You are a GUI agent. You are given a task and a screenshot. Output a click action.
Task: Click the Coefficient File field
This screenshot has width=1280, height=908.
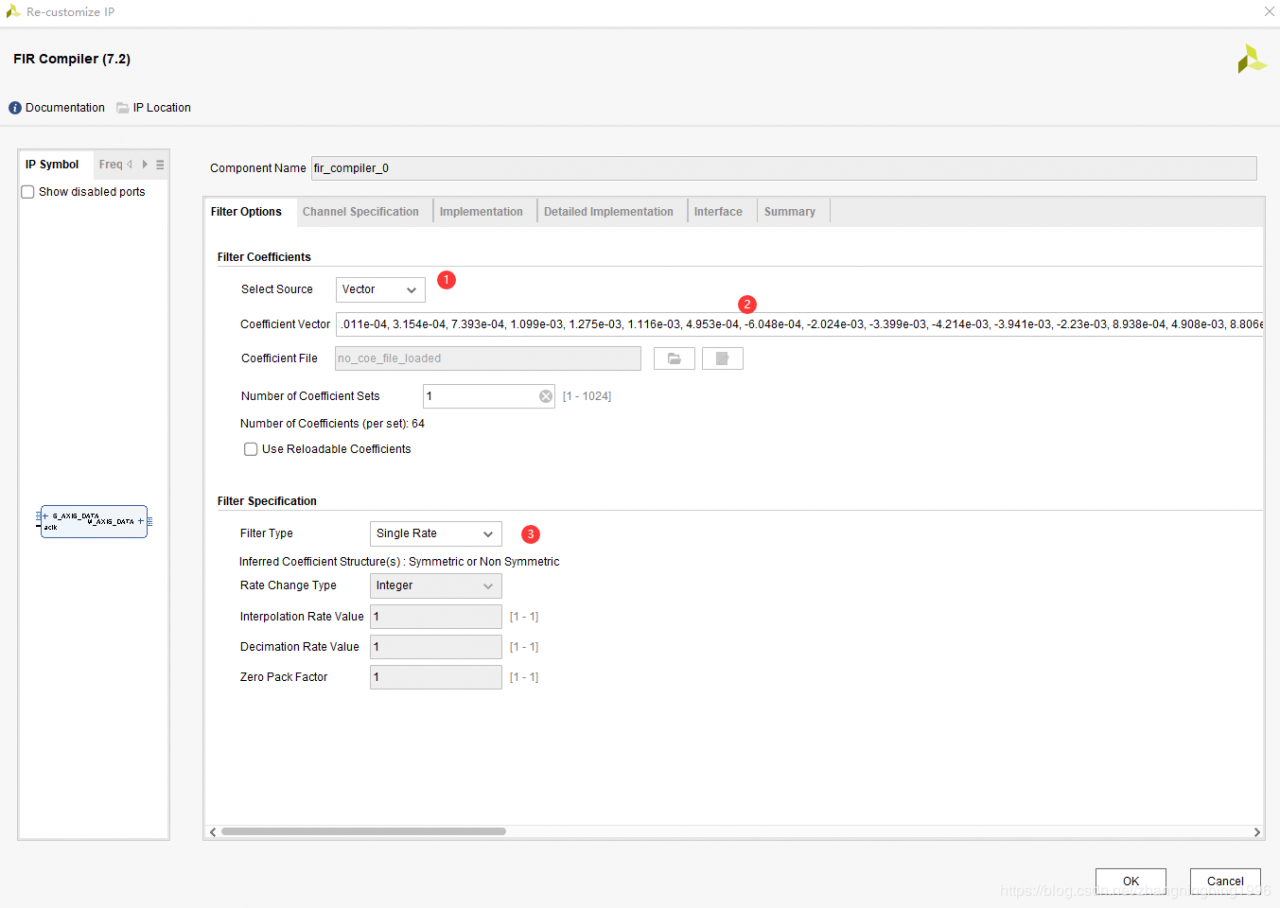(x=488, y=358)
